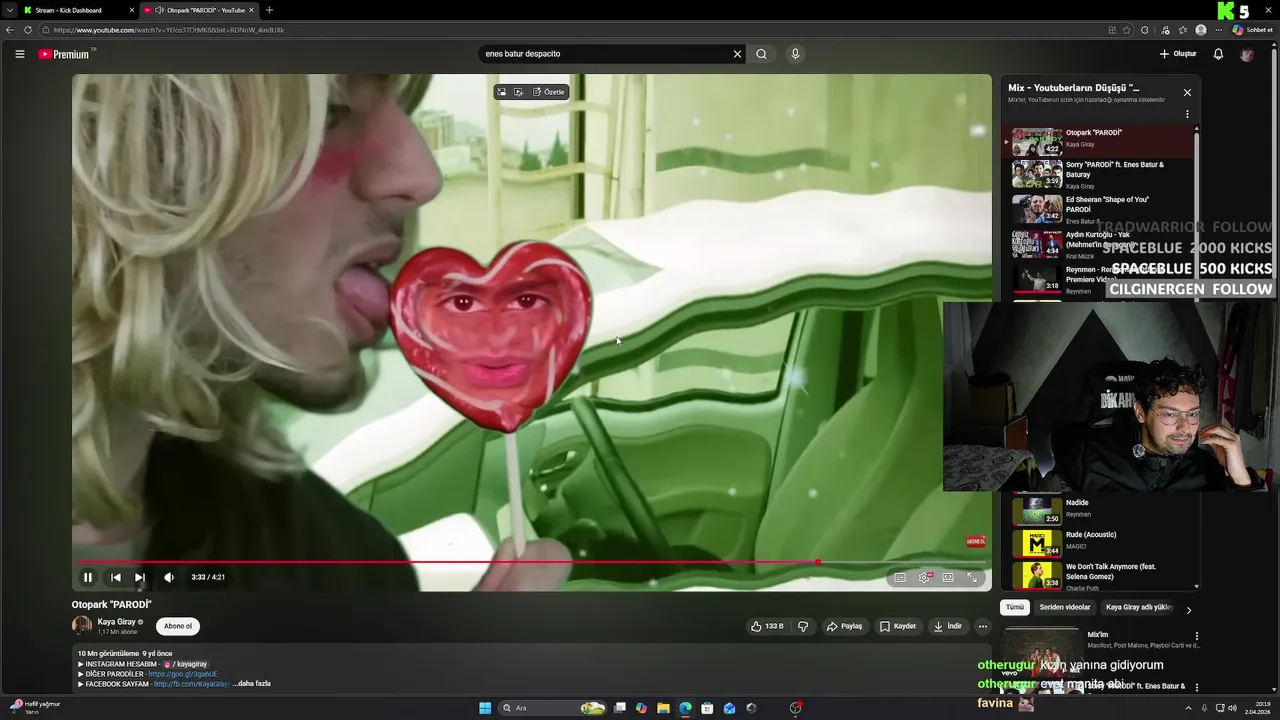This screenshot has height=720, width=1280.
Task: Open a new browser tab
Action: (x=269, y=10)
